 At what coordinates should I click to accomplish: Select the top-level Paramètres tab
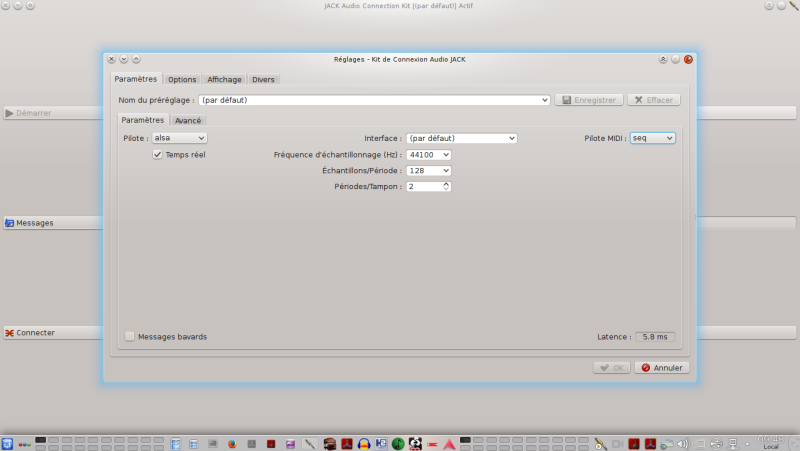click(136, 79)
